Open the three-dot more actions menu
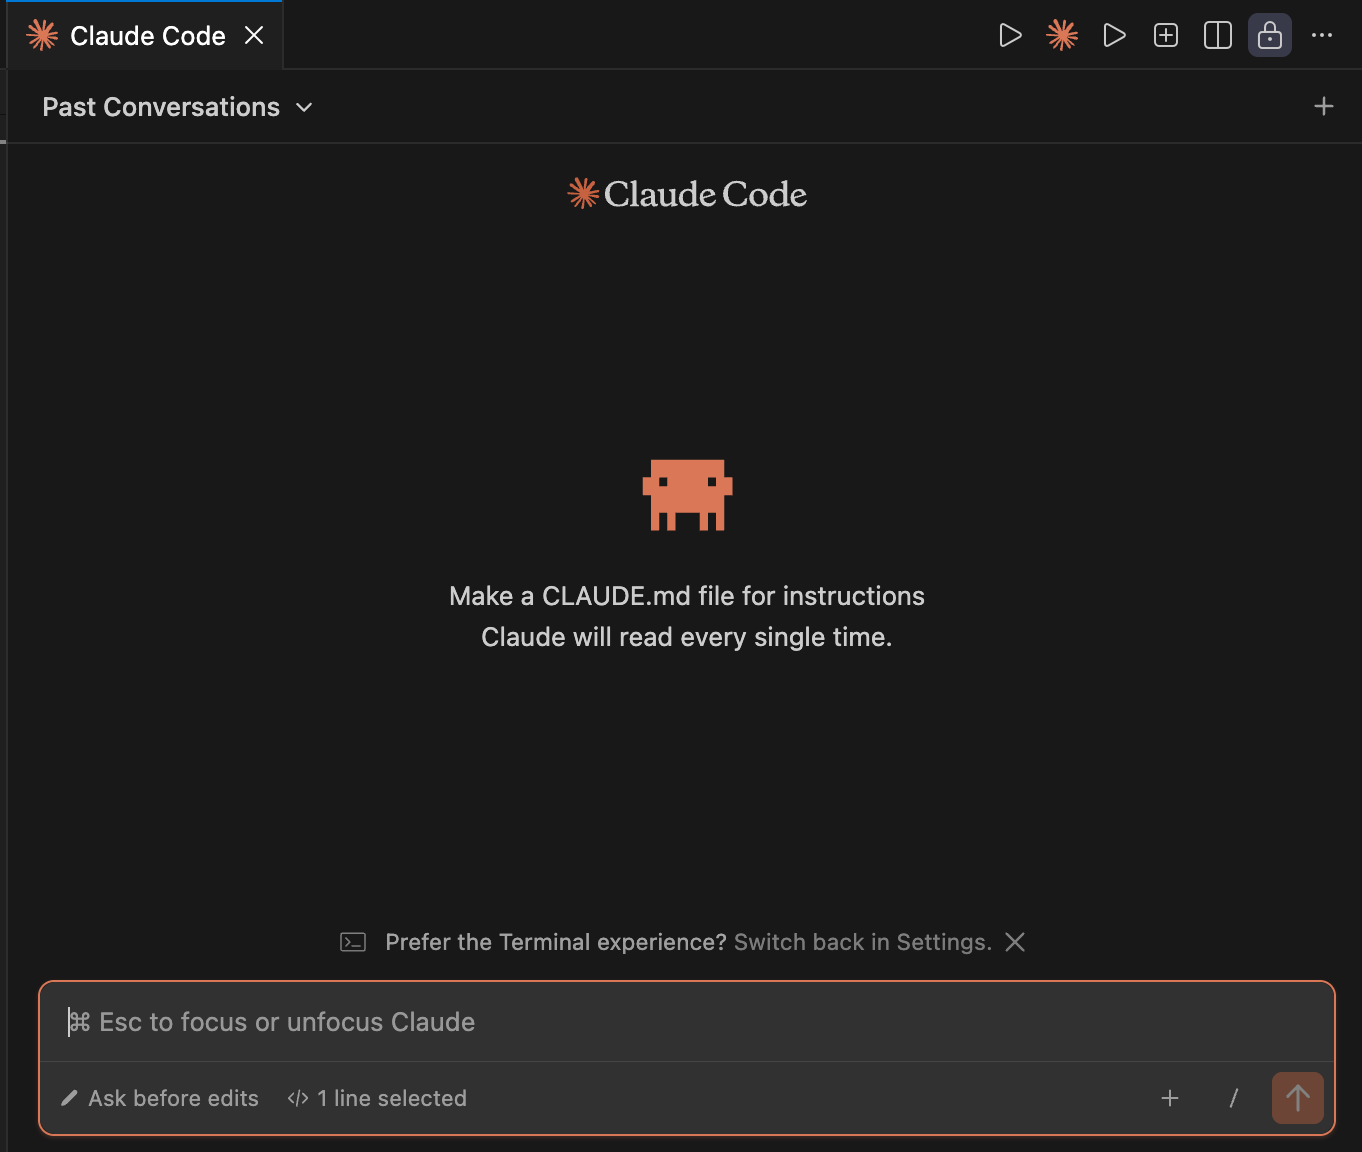Viewport: 1362px width, 1152px height. 1322,36
